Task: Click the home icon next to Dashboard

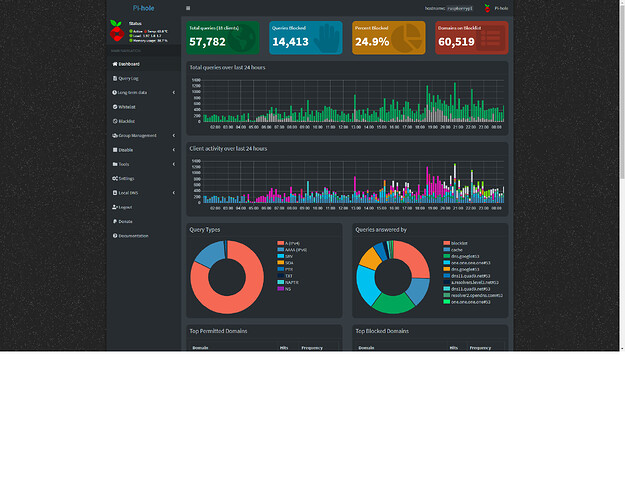Action: click(x=115, y=64)
